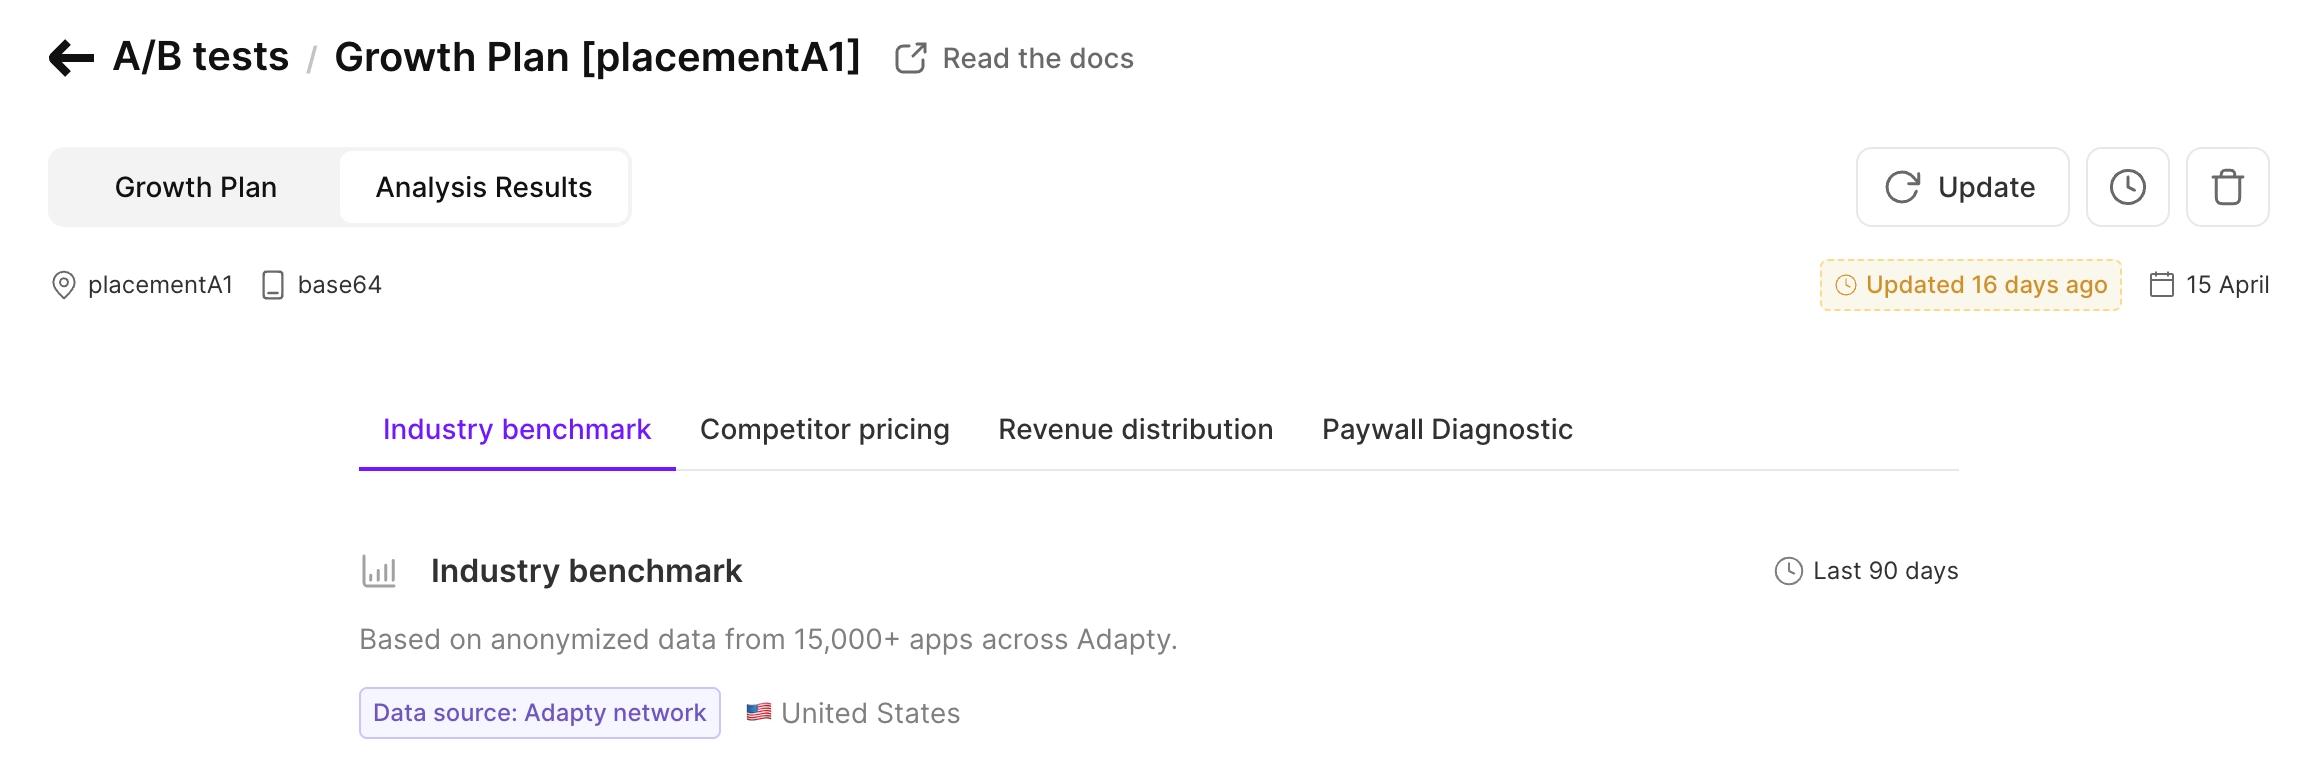Click the base64 device icon

pyautogui.click(x=272, y=285)
